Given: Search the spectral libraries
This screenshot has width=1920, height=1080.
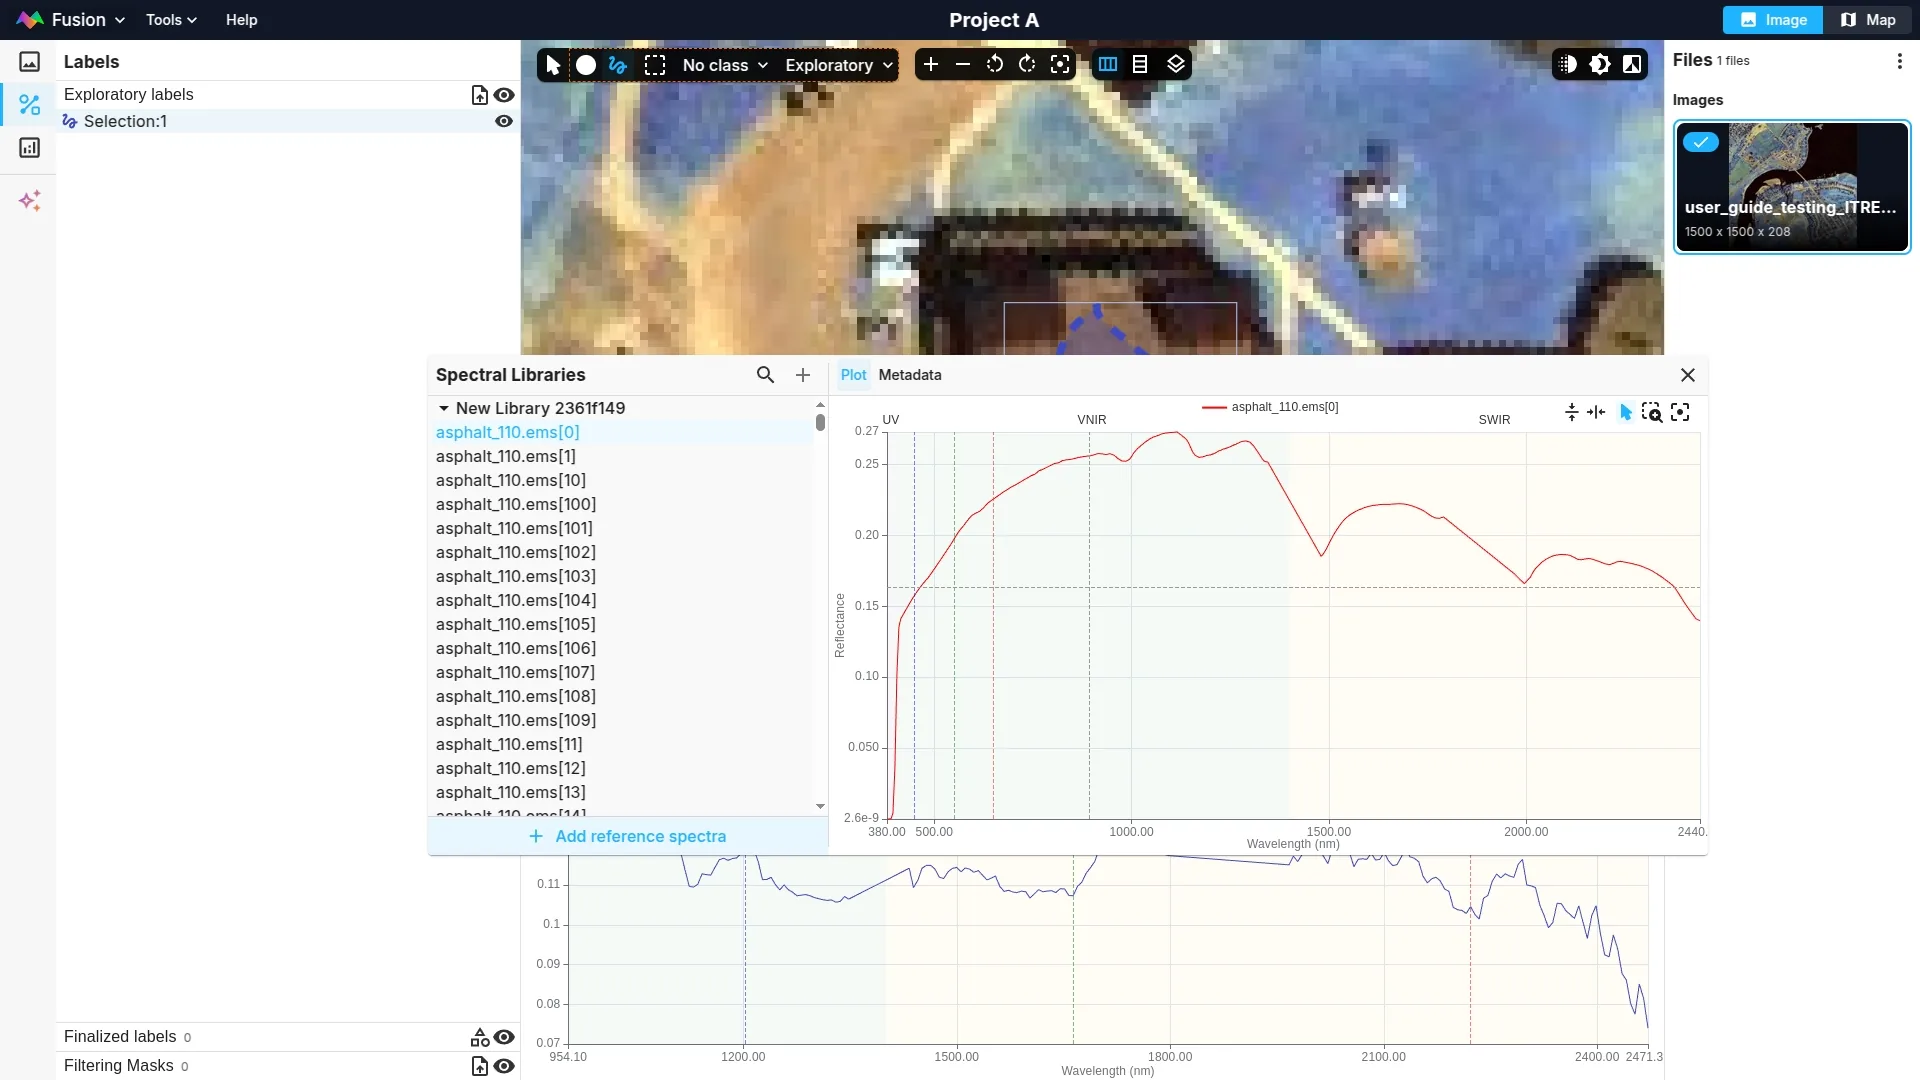Looking at the screenshot, I should pyautogui.click(x=765, y=375).
